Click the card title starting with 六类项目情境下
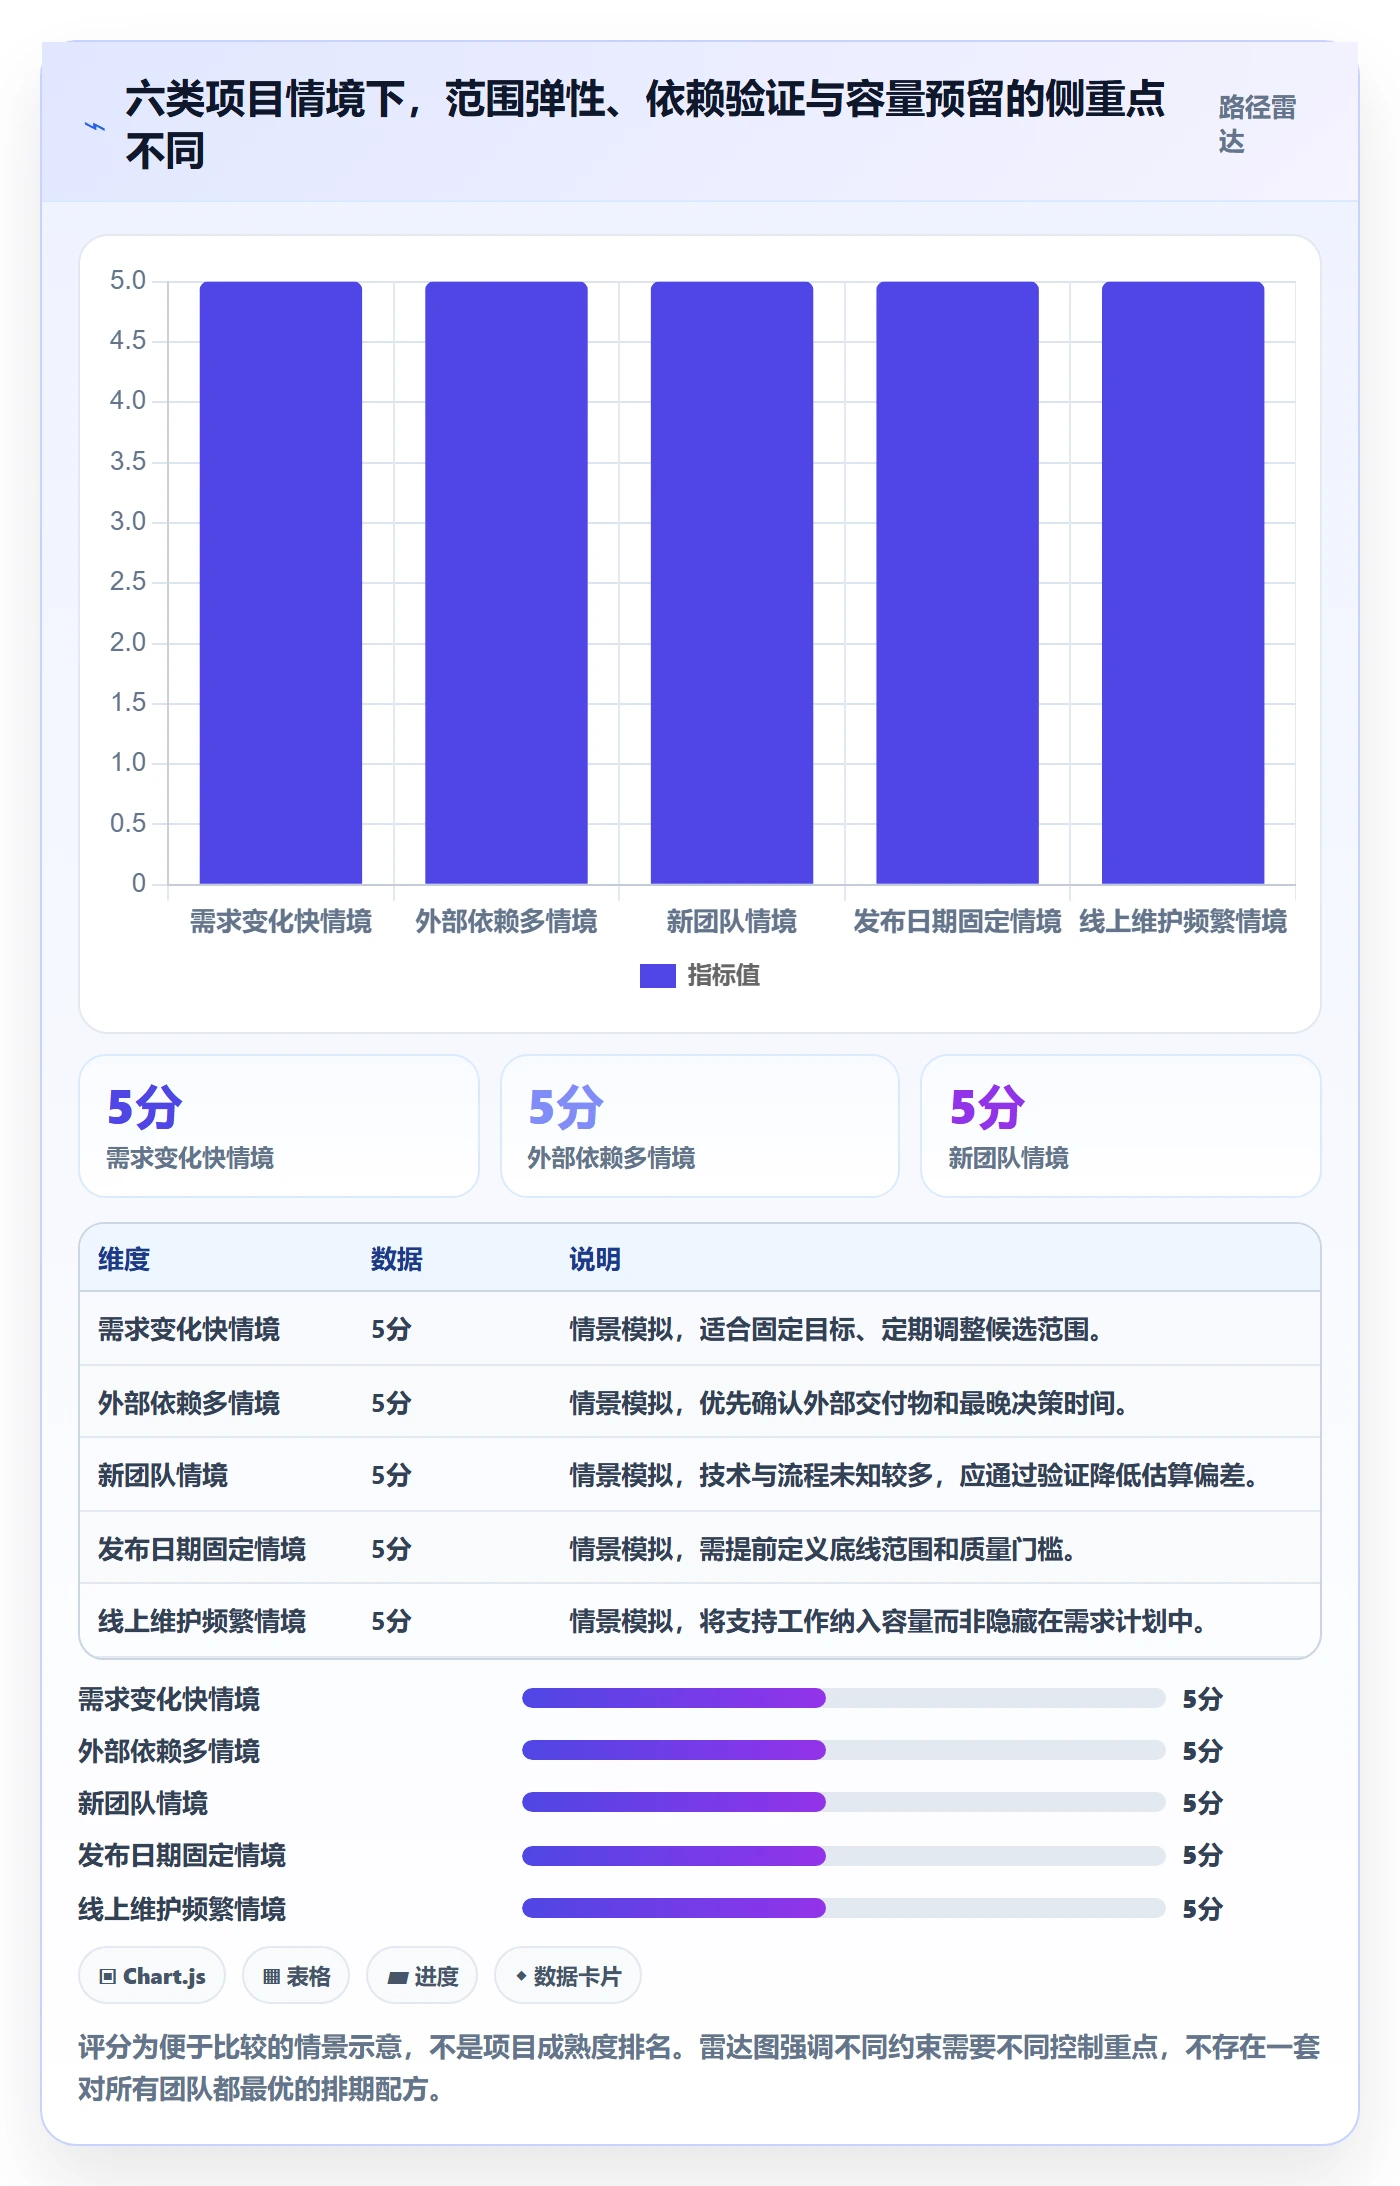 click(645, 125)
